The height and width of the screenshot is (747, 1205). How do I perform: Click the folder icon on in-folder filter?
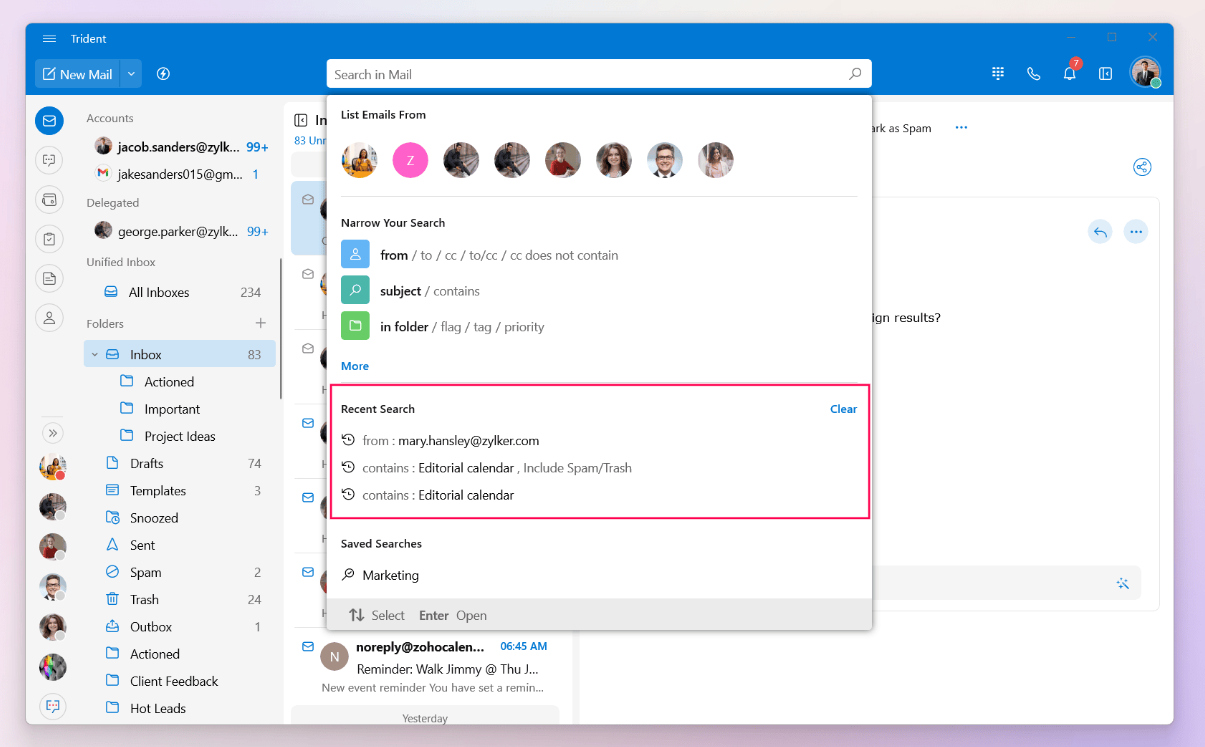click(x=355, y=327)
